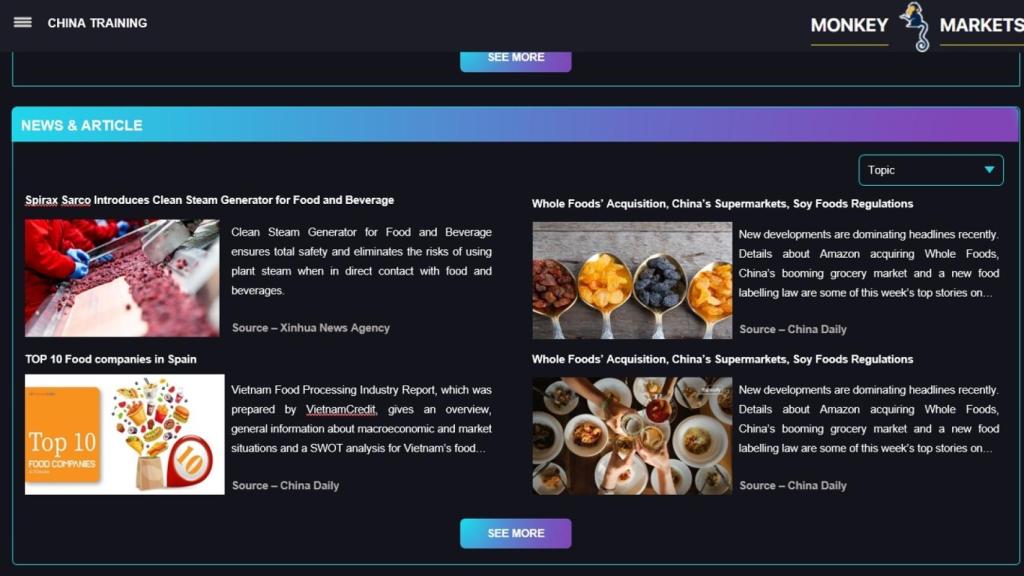Viewport: 1024px width, 576px height.
Task: Click the upper SEE MORE button
Action: click(515, 61)
